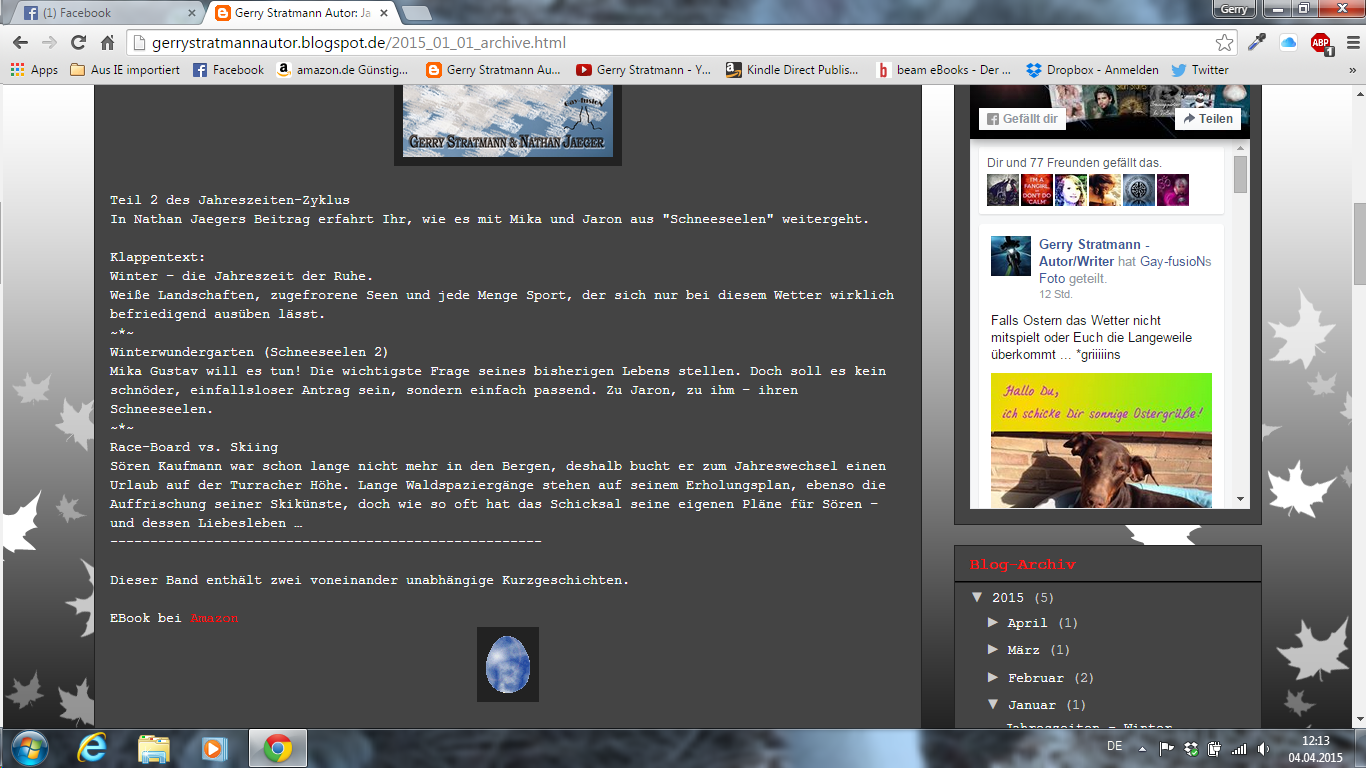The image size is (1366, 768).
Task: Open the Gay-fusioNs link
Action: coord(1176,261)
